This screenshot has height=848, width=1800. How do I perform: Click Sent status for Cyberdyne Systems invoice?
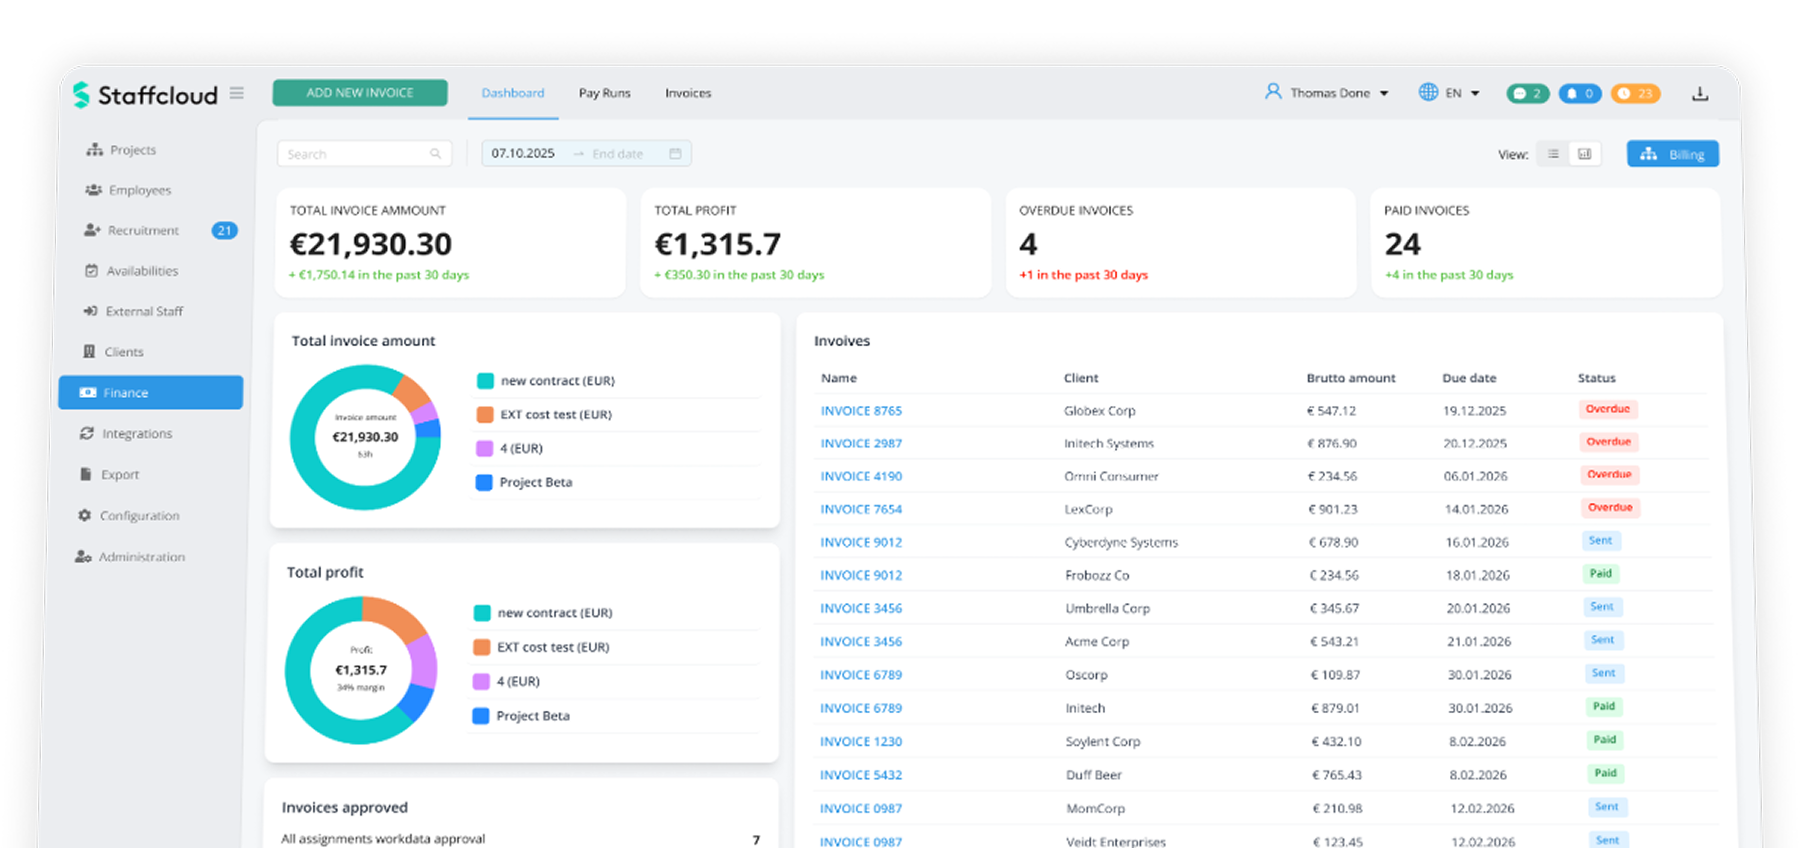tap(1601, 541)
